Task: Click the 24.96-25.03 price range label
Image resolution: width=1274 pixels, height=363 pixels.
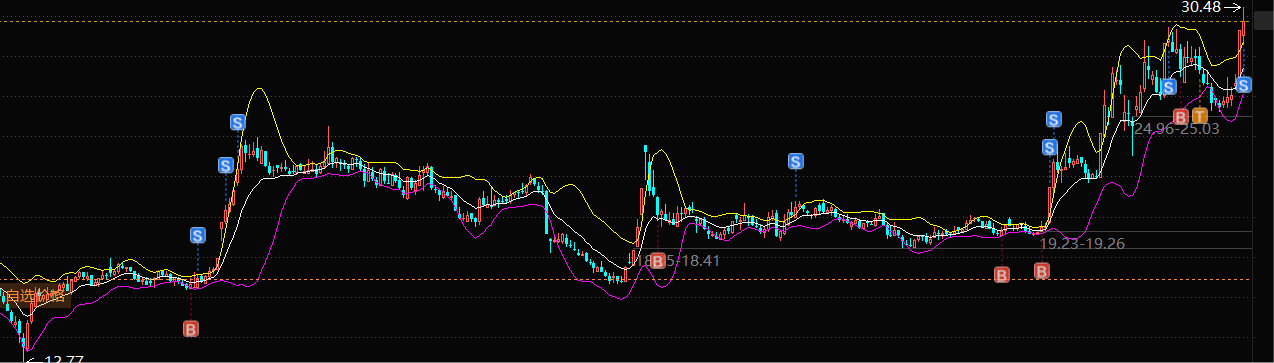Action: (x=1176, y=129)
